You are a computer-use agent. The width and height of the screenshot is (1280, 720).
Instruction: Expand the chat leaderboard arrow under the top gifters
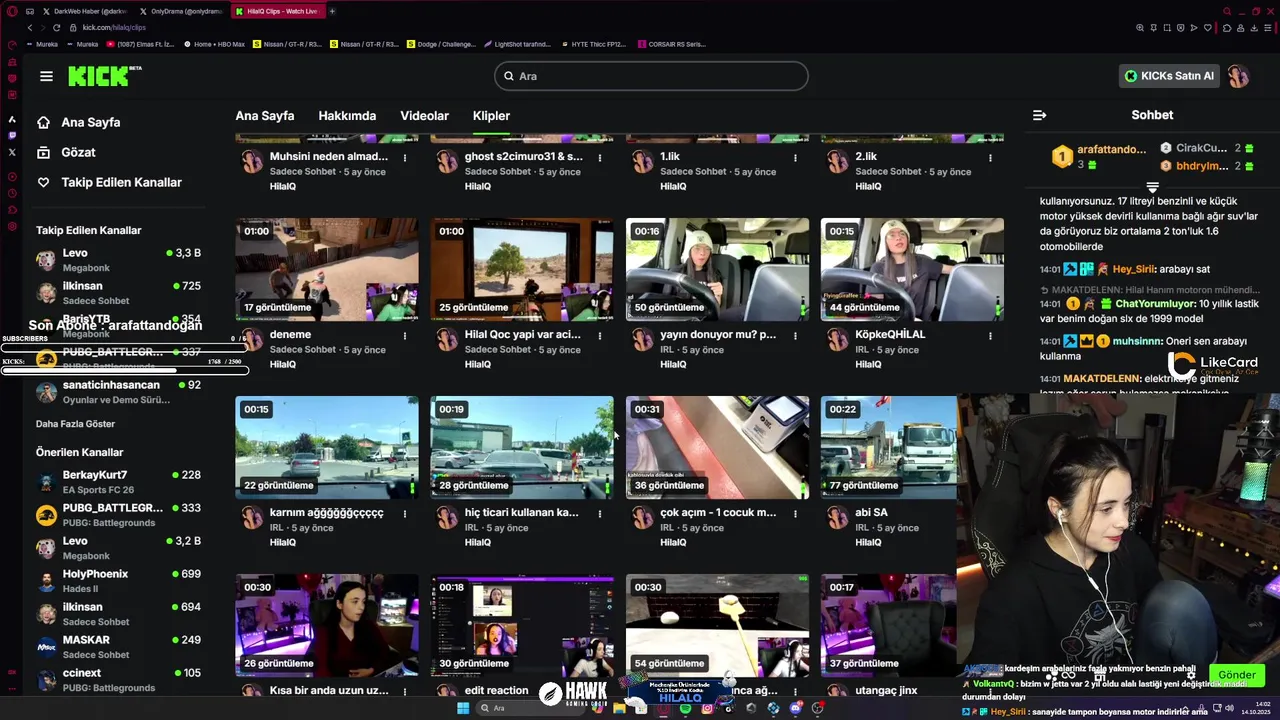tap(1152, 187)
